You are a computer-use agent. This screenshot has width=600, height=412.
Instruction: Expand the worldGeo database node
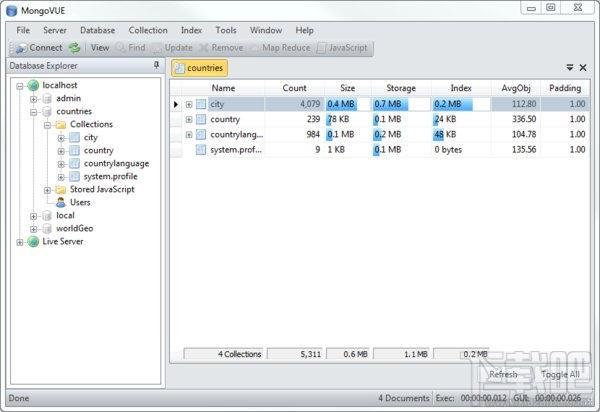tap(34, 229)
